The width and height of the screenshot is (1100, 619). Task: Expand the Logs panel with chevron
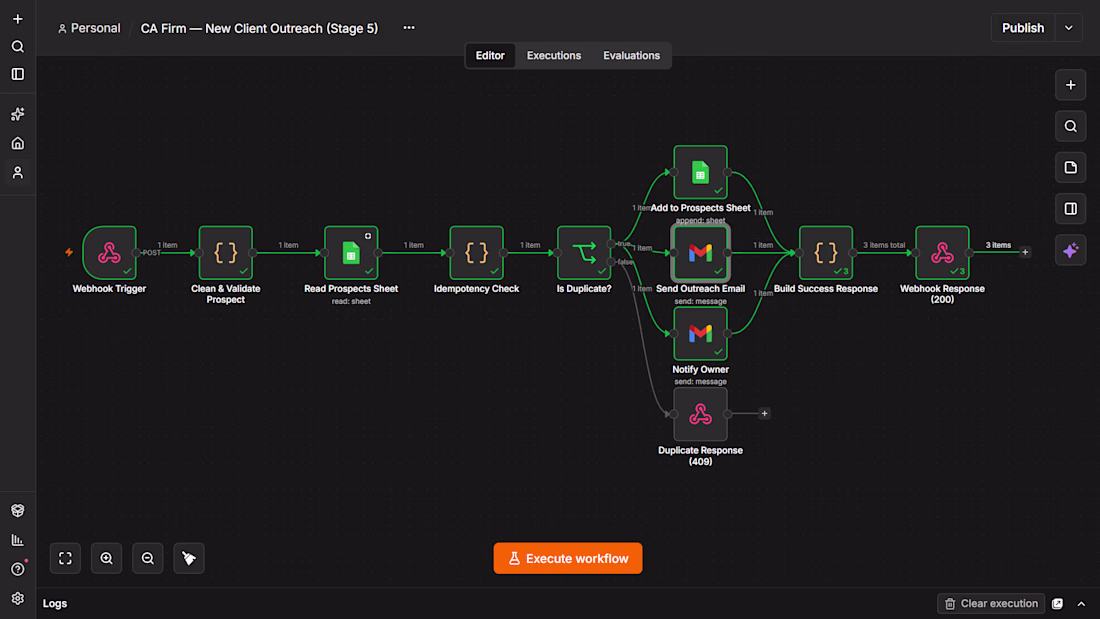tap(1081, 604)
